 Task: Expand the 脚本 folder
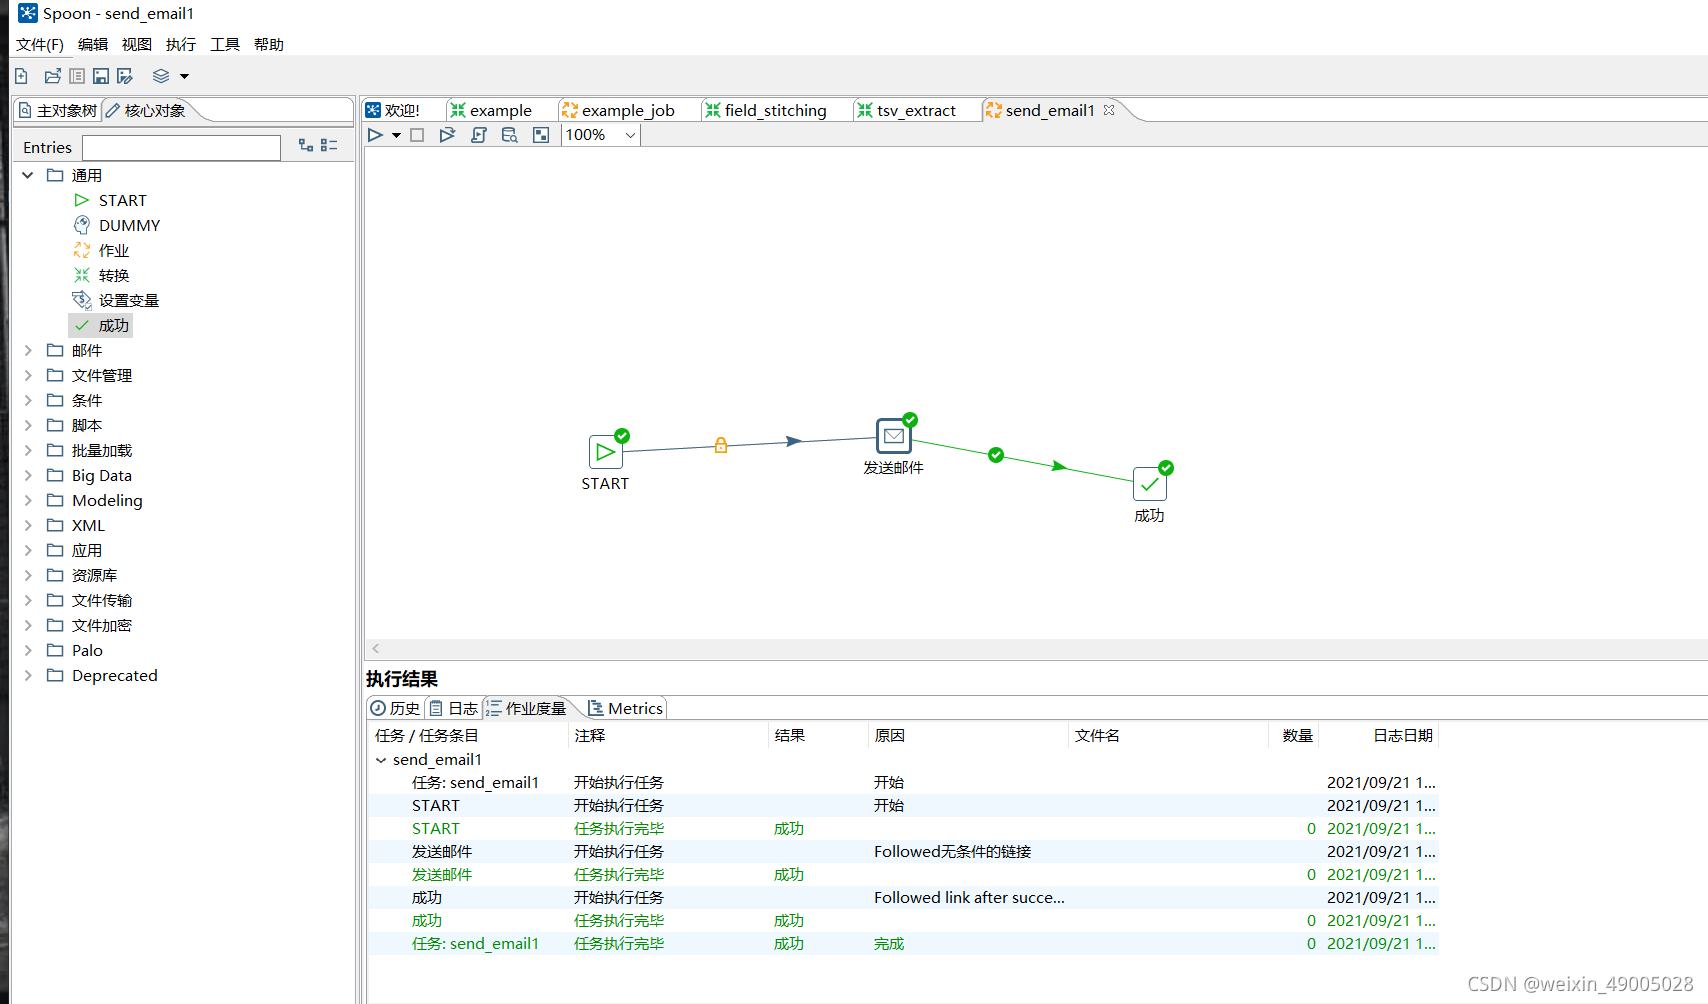[28, 425]
